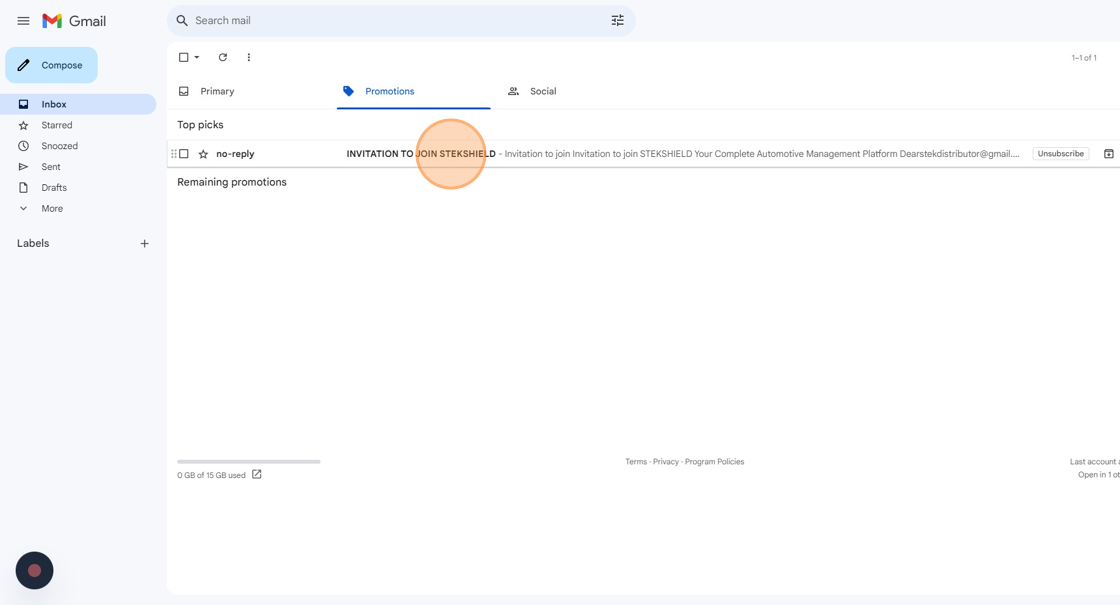Viewport: 1120px width, 605px height.
Task: Open the Program Policies link
Action: coord(714,461)
